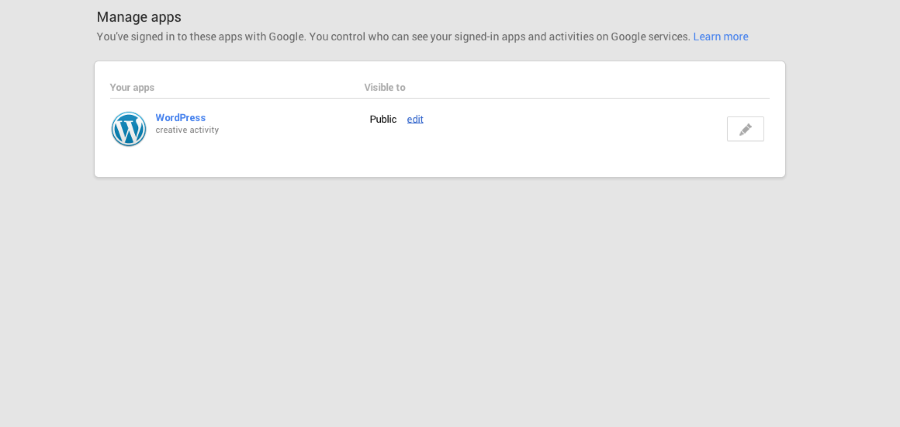This screenshot has height=427, width=900.
Task: Click the gray background below the apps card
Action: pyautogui.click(x=440, y=300)
